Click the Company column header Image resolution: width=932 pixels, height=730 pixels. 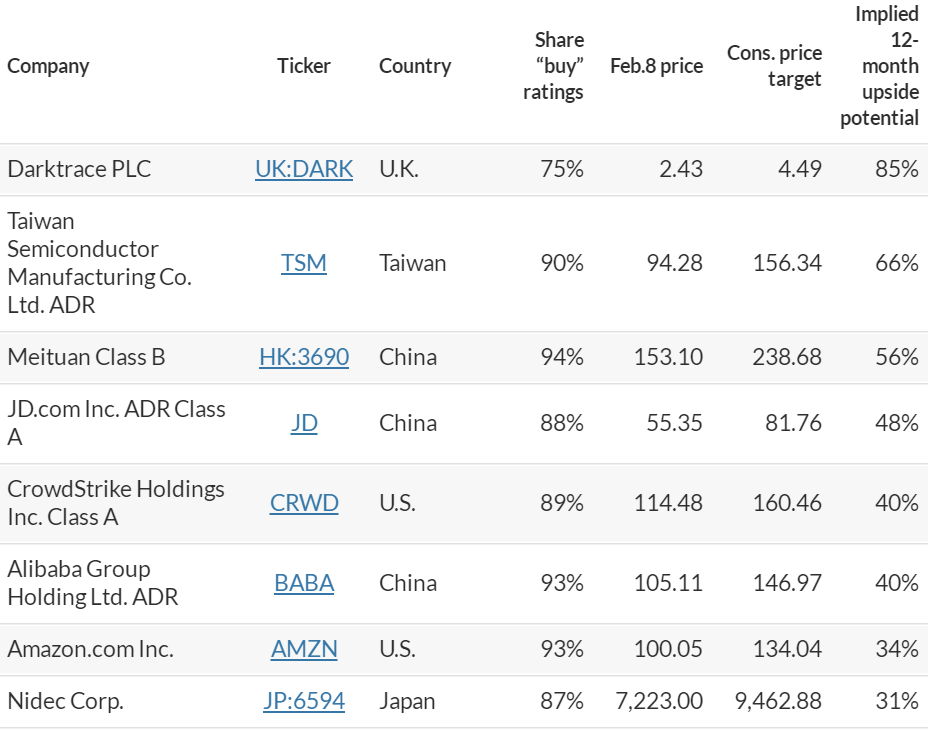click(48, 66)
